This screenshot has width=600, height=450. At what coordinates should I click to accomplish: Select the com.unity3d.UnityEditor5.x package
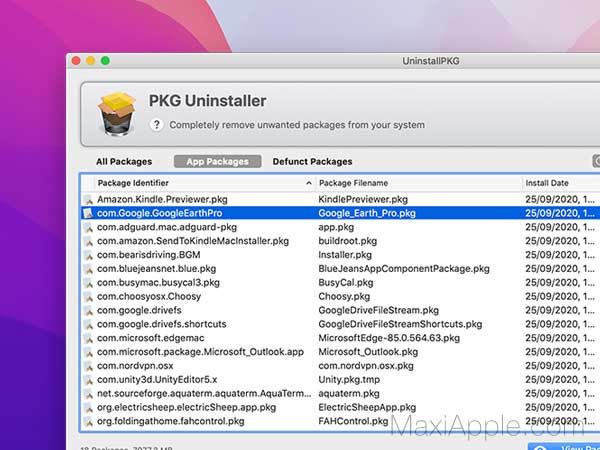pos(157,380)
